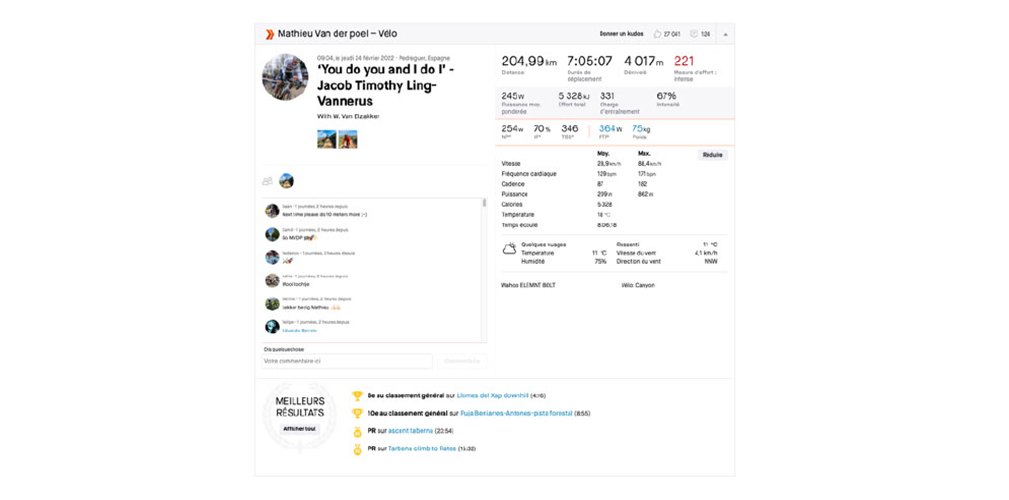The image size is (1009, 500).
Task: Open the Tarbena climb to Rates link
Action: click(415, 449)
